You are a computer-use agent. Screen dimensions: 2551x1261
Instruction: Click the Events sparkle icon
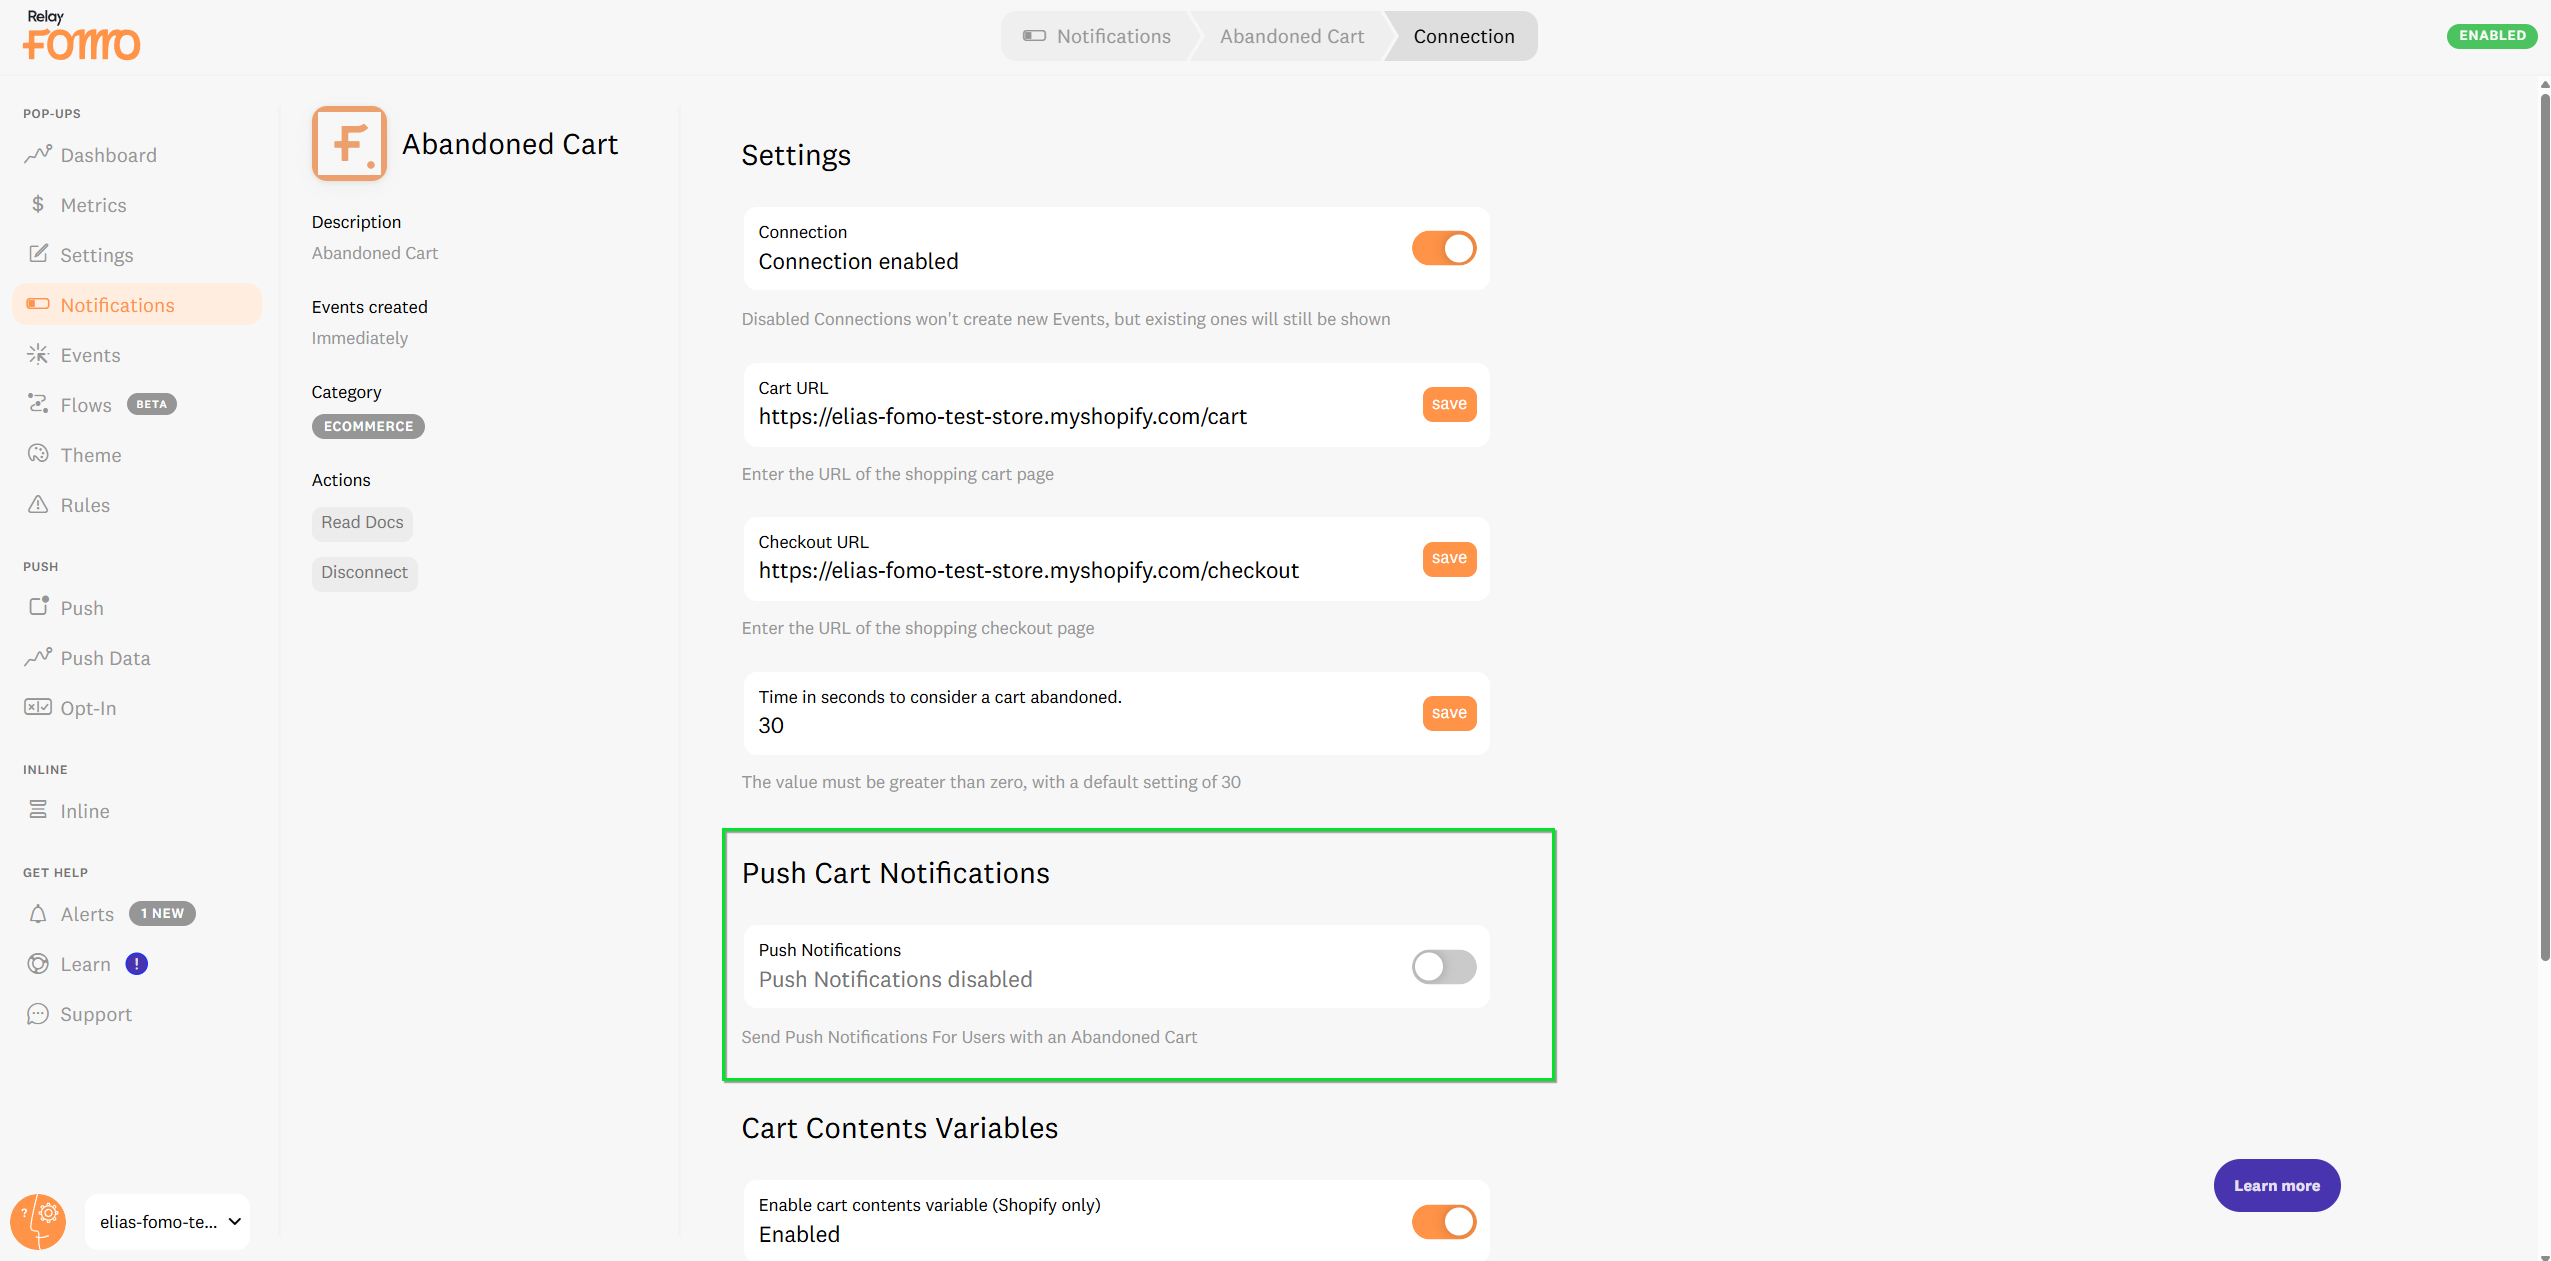click(38, 354)
